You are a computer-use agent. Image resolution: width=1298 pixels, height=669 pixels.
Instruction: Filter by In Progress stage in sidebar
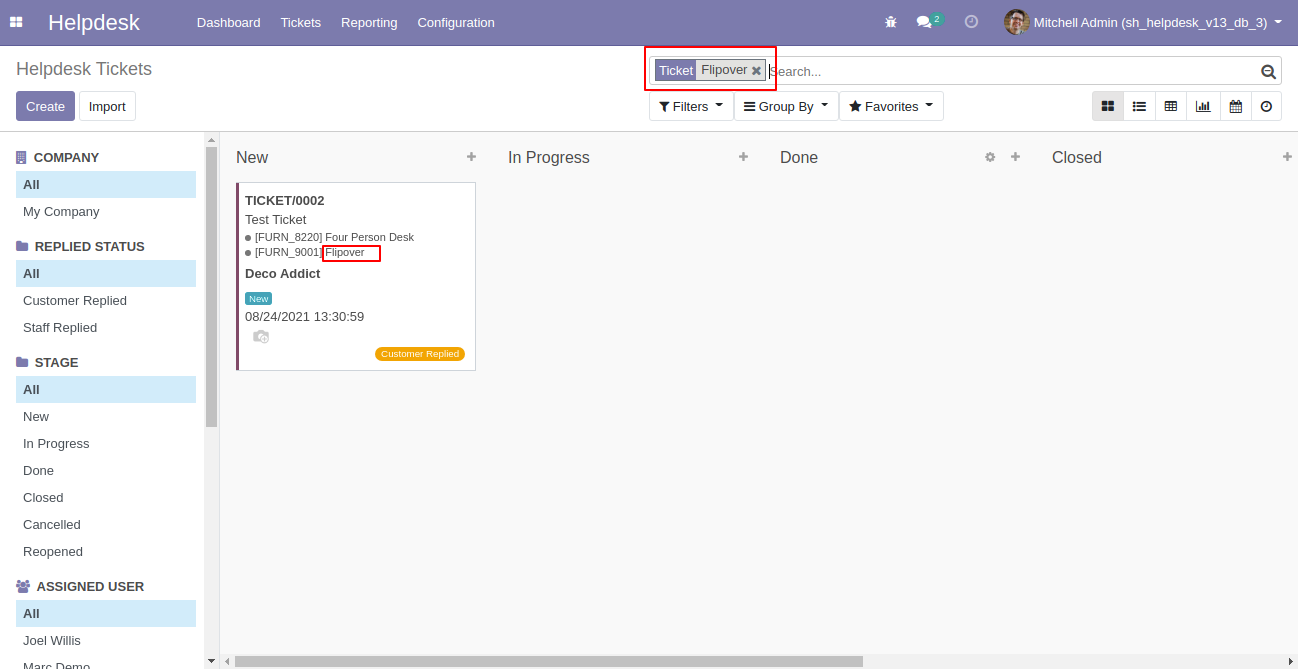(x=106, y=443)
